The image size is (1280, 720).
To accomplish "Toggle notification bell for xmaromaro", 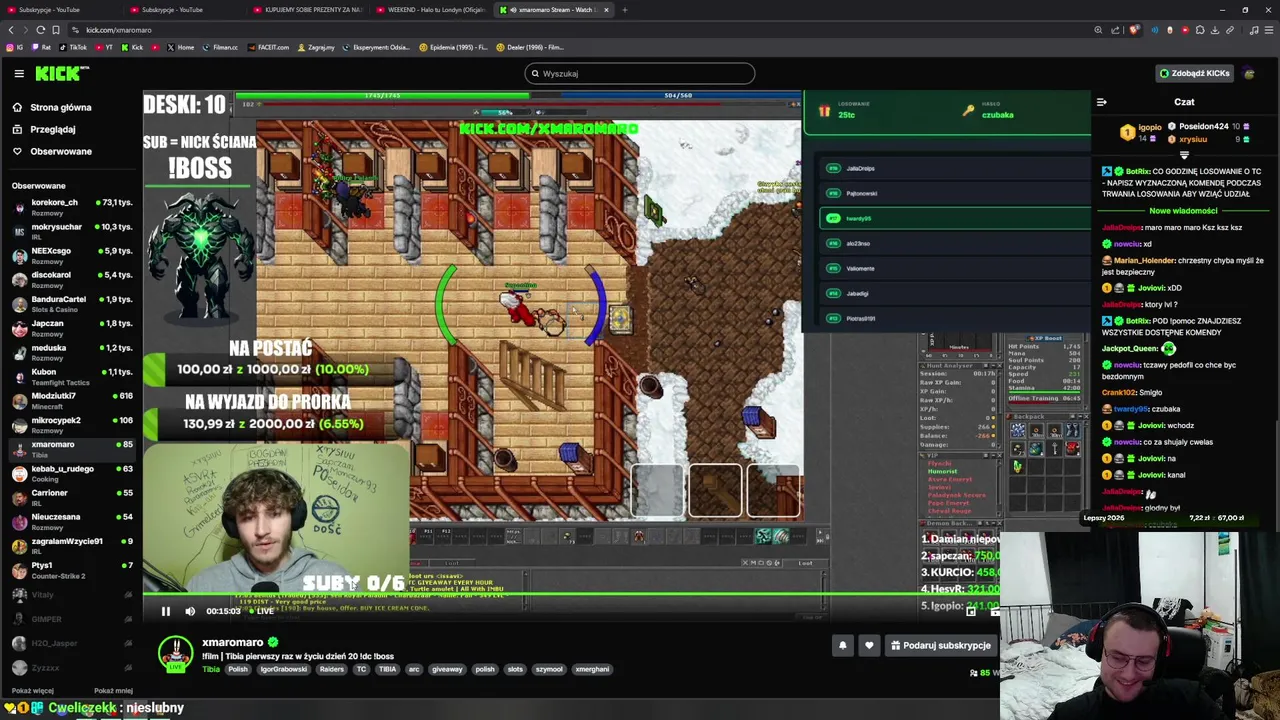I will coord(842,645).
